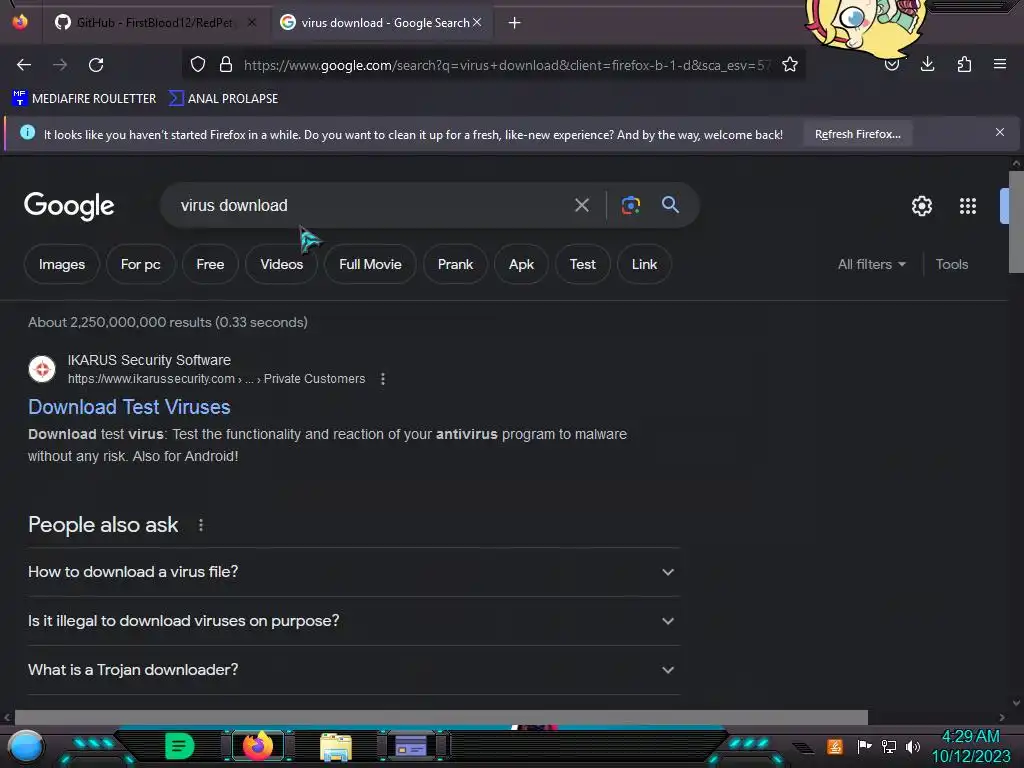Viewport: 1024px width, 768px height.
Task: Click the Firefox taskbar icon
Action: 257,746
